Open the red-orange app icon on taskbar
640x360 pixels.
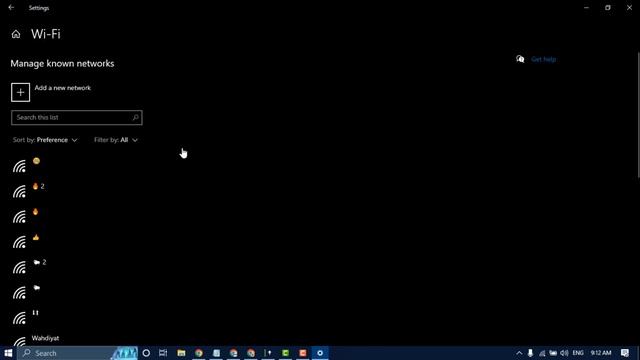(303, 353)
